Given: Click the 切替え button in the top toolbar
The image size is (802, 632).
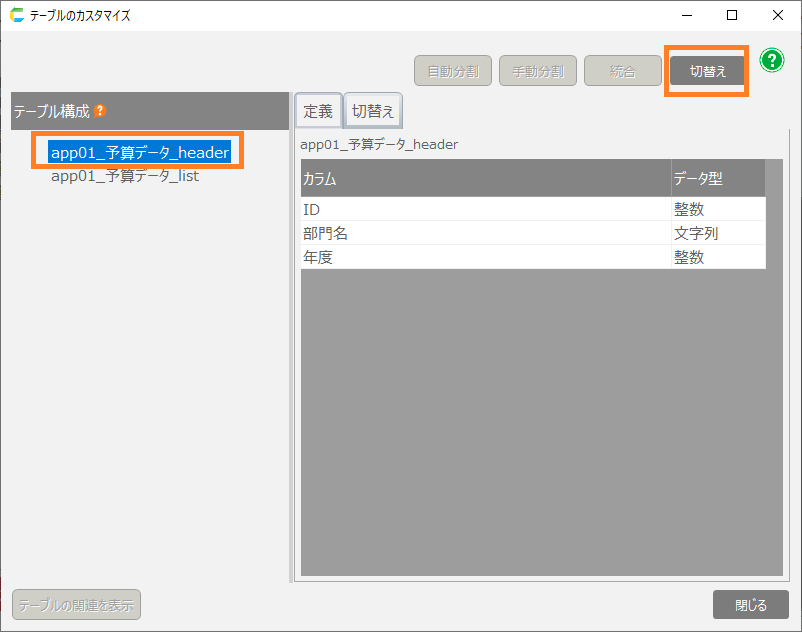Looking at the screenshot, I should tap(707, 71).
